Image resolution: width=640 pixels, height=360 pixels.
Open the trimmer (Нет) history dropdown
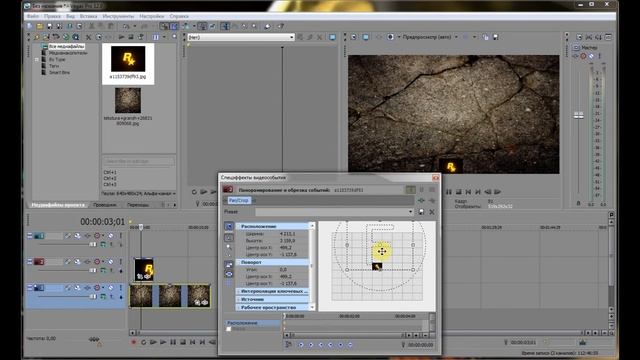pos(291,37)
